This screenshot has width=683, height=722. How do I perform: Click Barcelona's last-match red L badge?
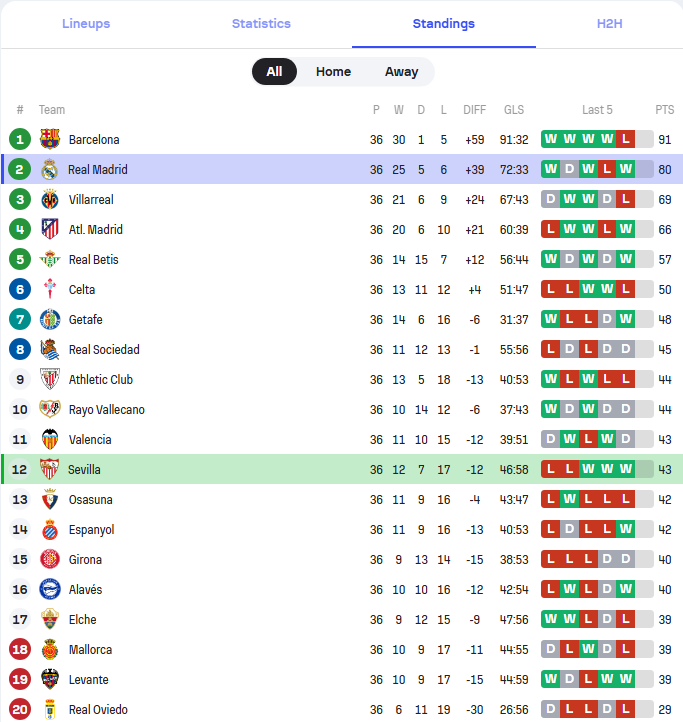pyautogui.click(x=625, y=139)
